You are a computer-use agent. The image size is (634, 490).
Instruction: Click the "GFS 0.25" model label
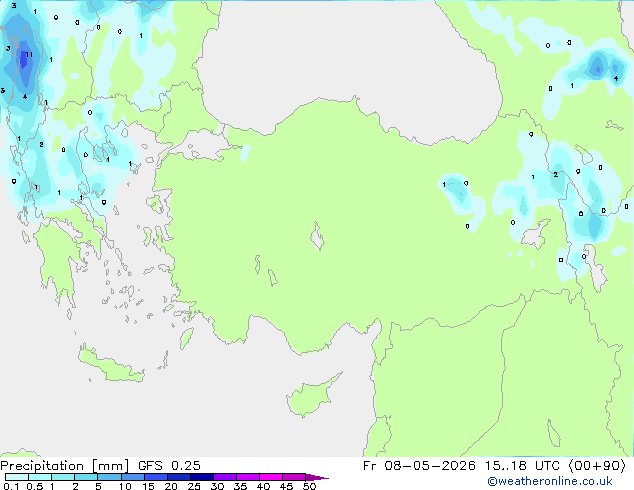(x=169, y=466)
